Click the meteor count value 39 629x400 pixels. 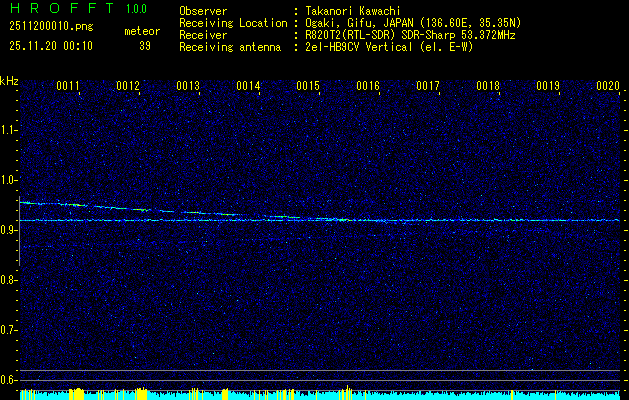tap(144, 46)
